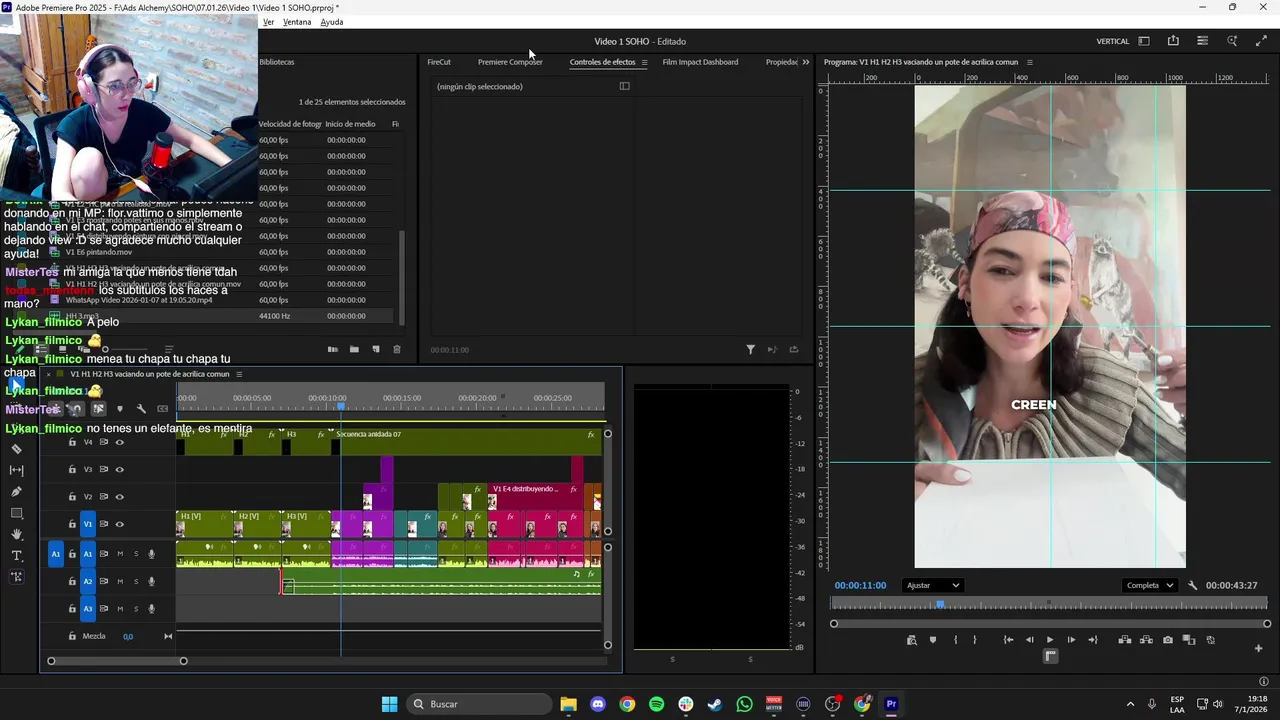Open the timeline sequence panel menu
The width and height of the screenshot is (1280, 720).
point(239,374)
